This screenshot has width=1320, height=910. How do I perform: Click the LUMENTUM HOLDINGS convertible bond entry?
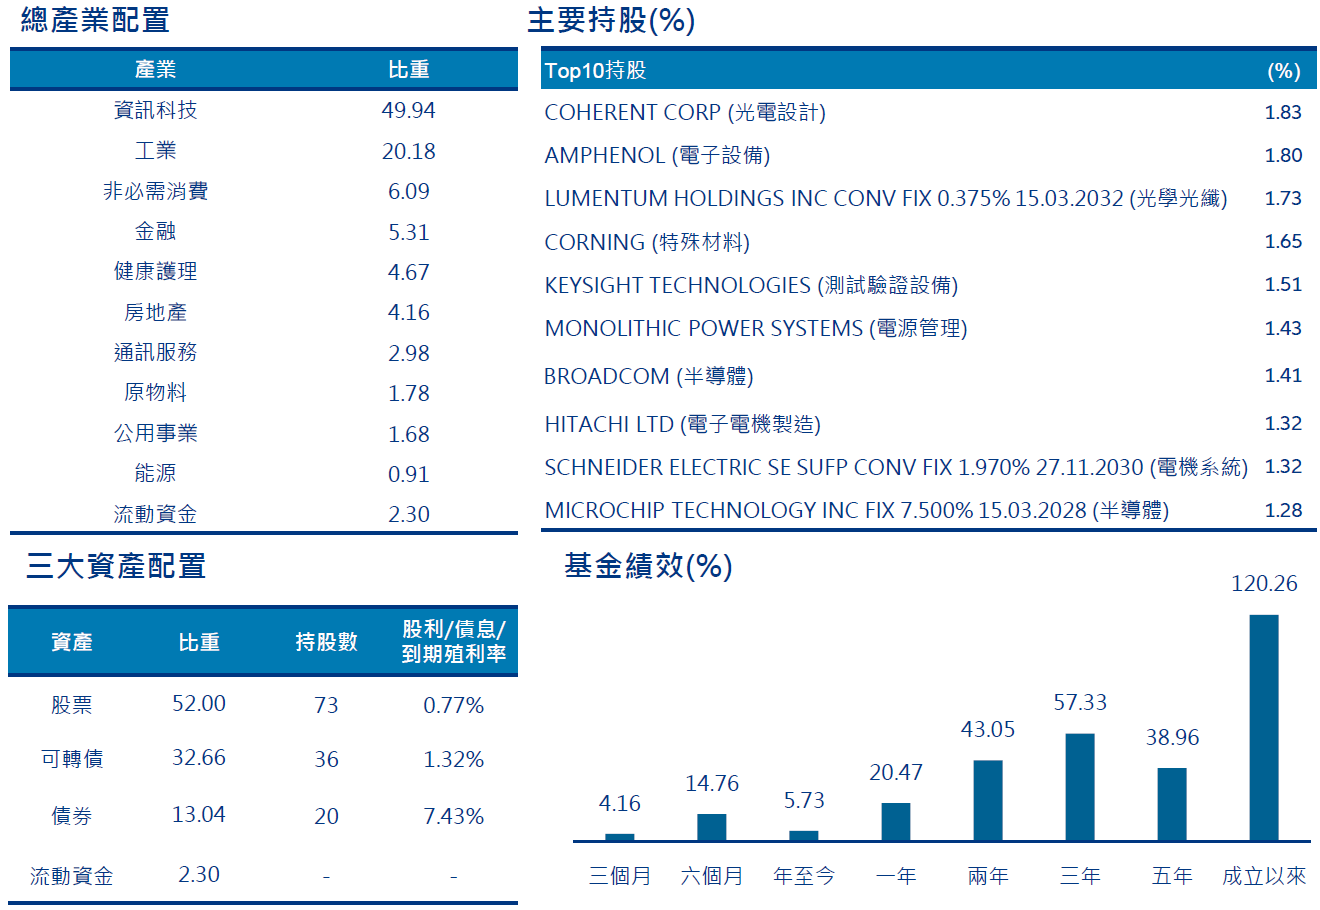(885, 198)
